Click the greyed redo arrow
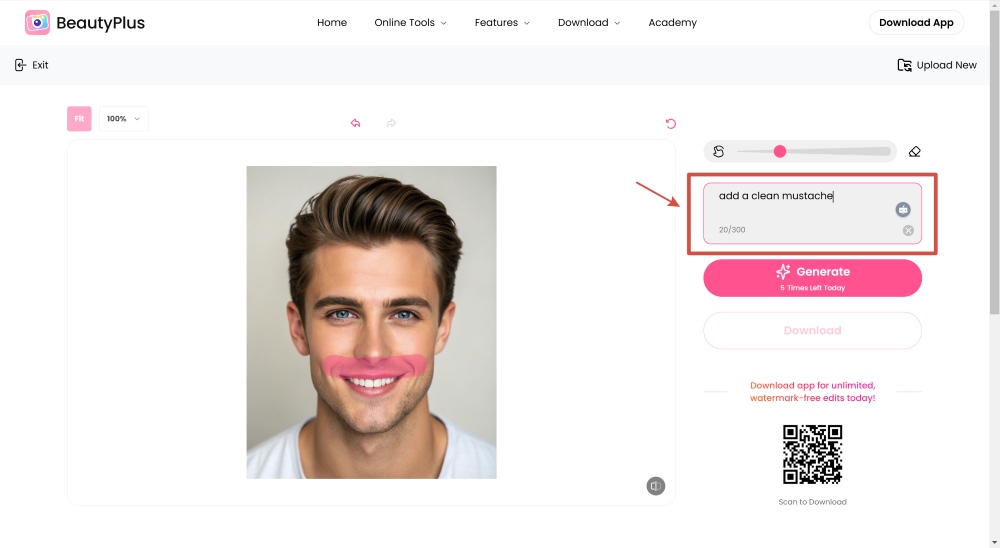The width and height of the screenshot is (1000, 548). coord(391,123)
